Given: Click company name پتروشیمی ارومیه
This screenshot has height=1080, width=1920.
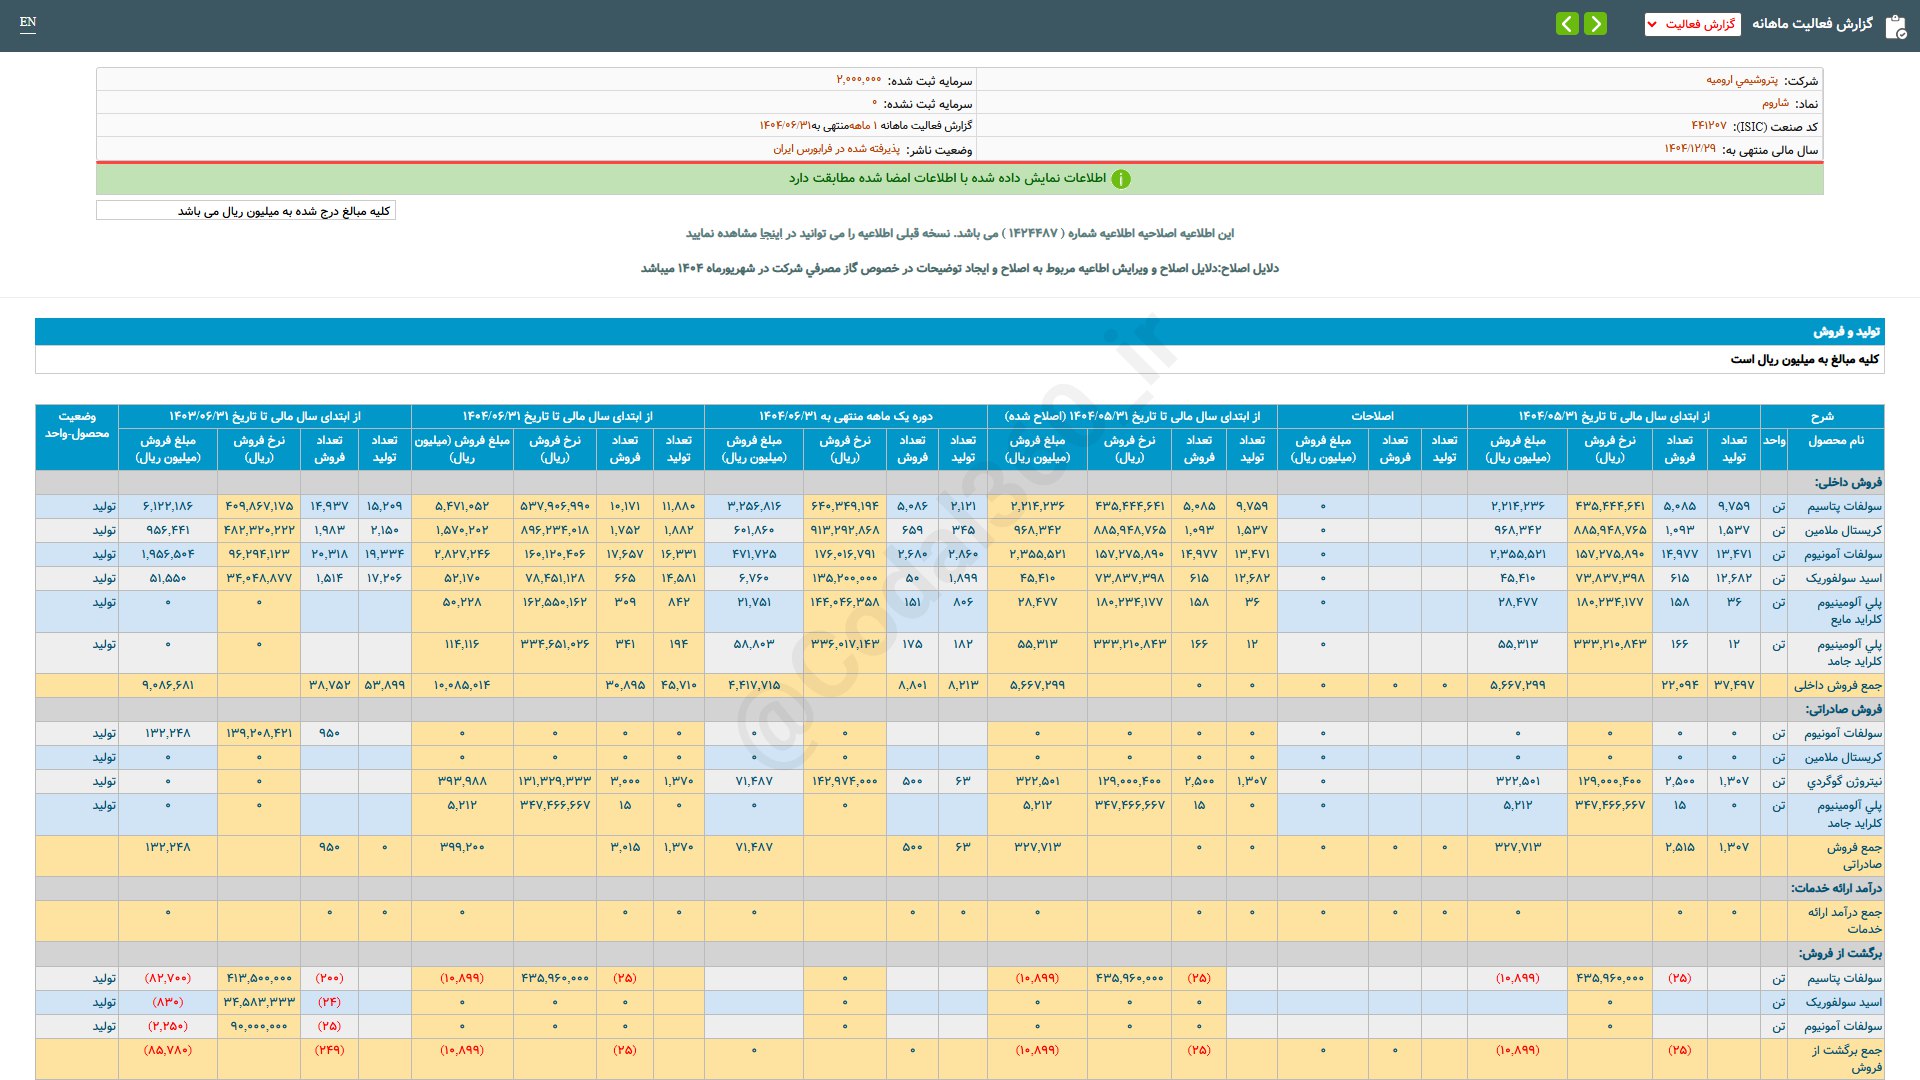Looking at the screenshot, I should [x=1741, y=80].
